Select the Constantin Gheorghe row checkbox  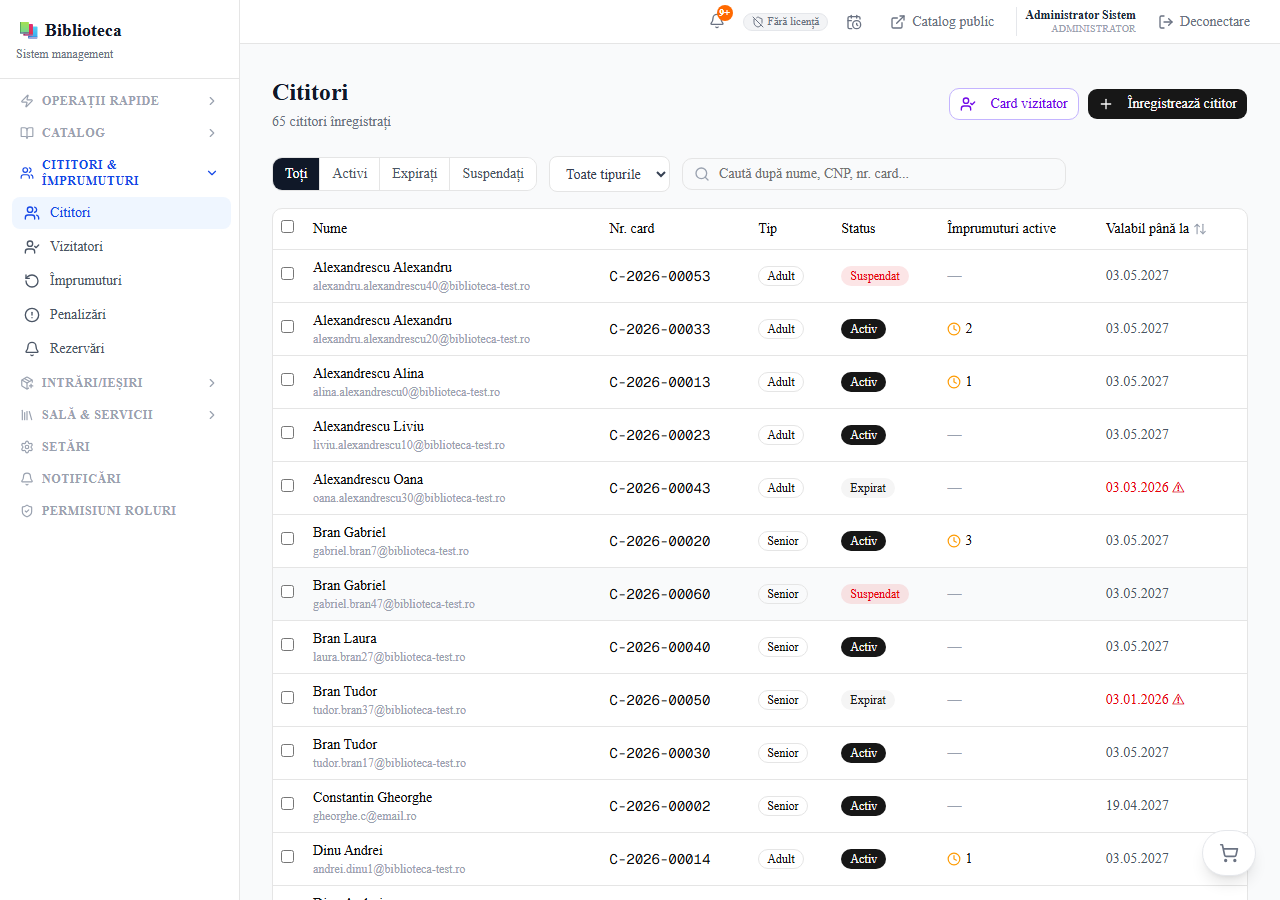pyautogui.click(x=288, y=803)
